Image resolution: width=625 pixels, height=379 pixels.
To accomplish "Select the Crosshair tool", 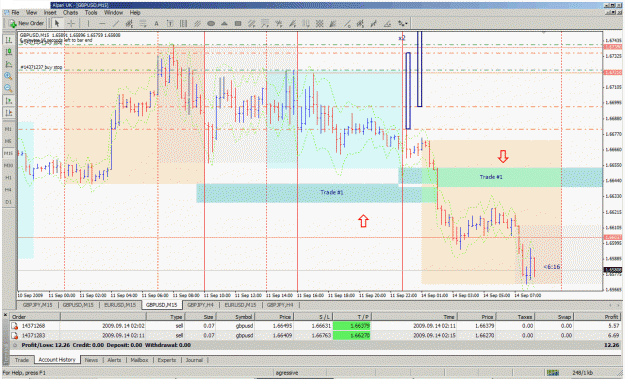I will click(71, 24).
